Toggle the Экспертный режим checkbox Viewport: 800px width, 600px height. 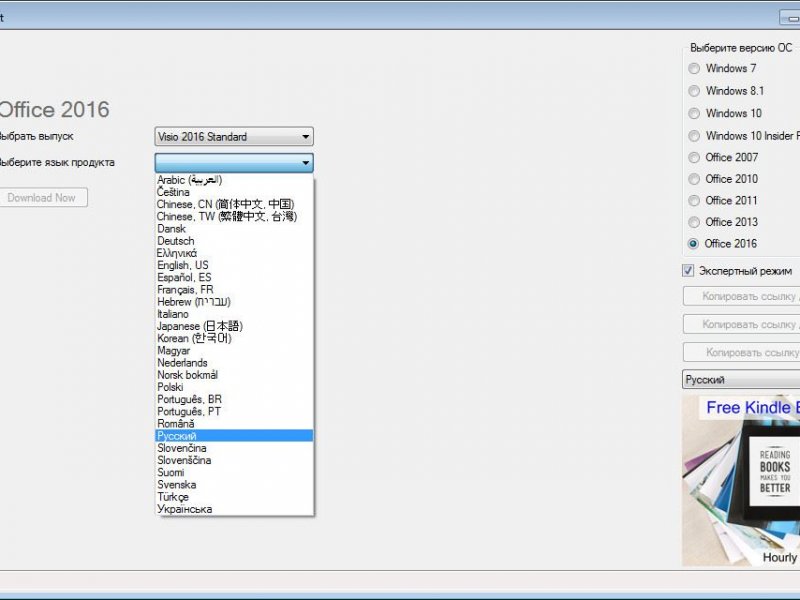(688, 270)
